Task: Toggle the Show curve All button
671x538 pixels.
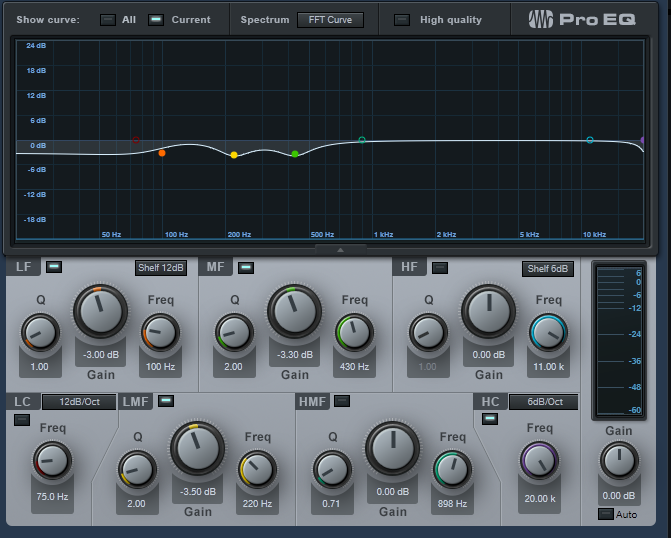Action: point(107,20)
